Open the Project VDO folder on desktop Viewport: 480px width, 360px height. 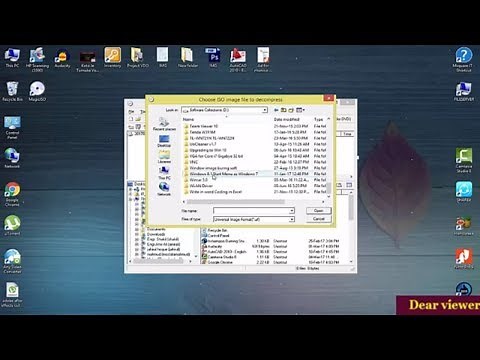(137, 57)
